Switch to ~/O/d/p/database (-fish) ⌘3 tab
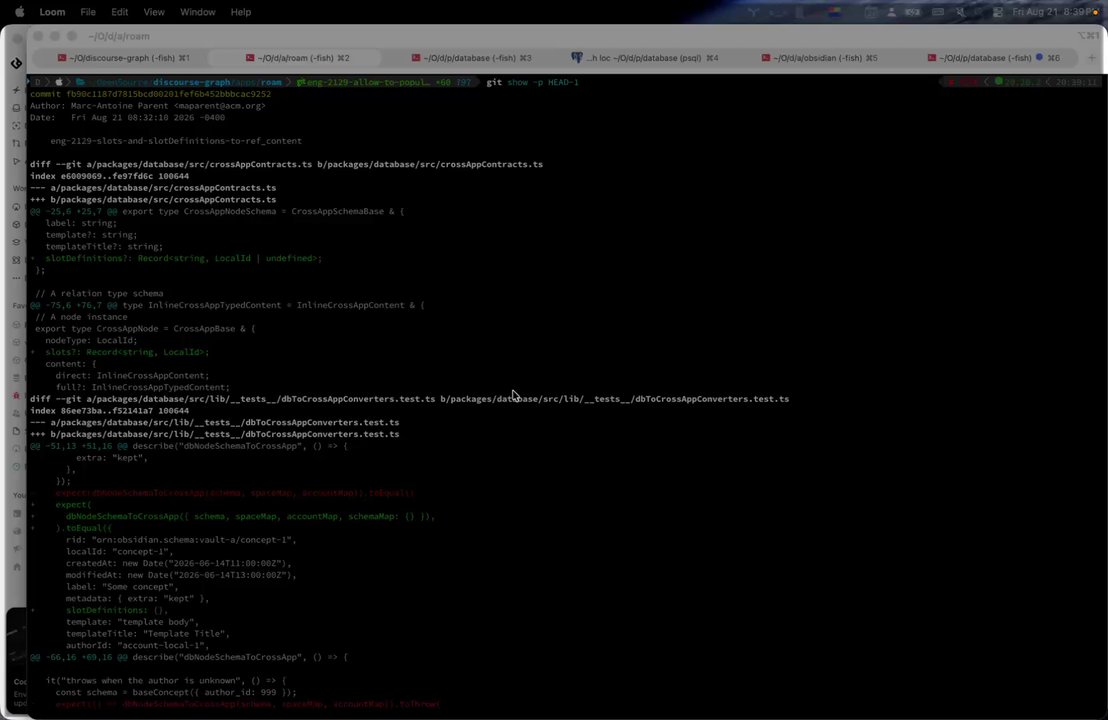1108x720 pixels. point(471,58)
